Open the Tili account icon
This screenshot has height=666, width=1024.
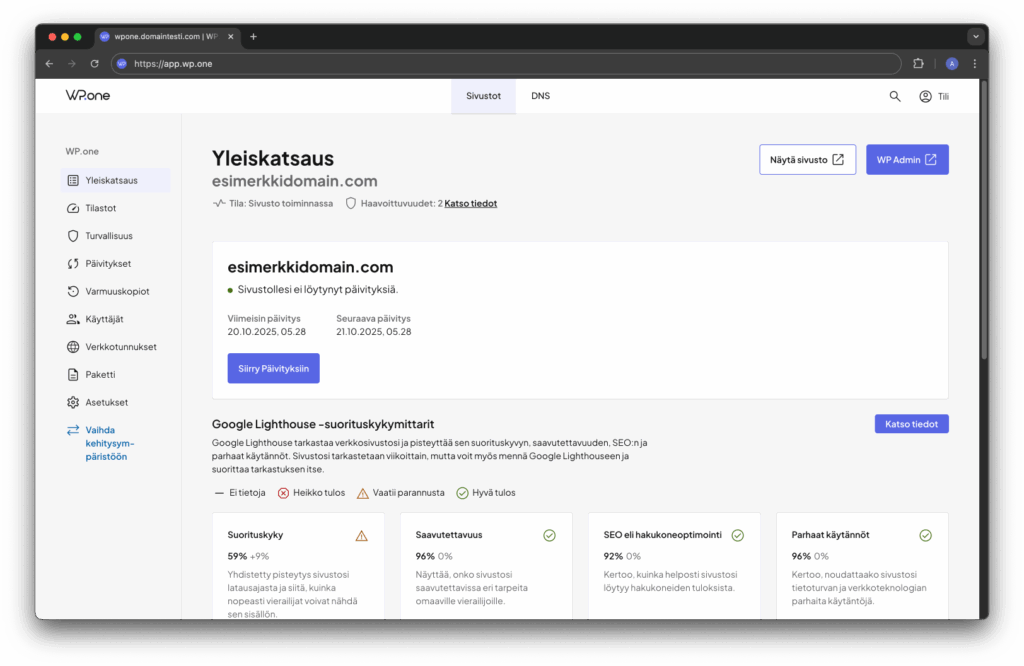926,96
